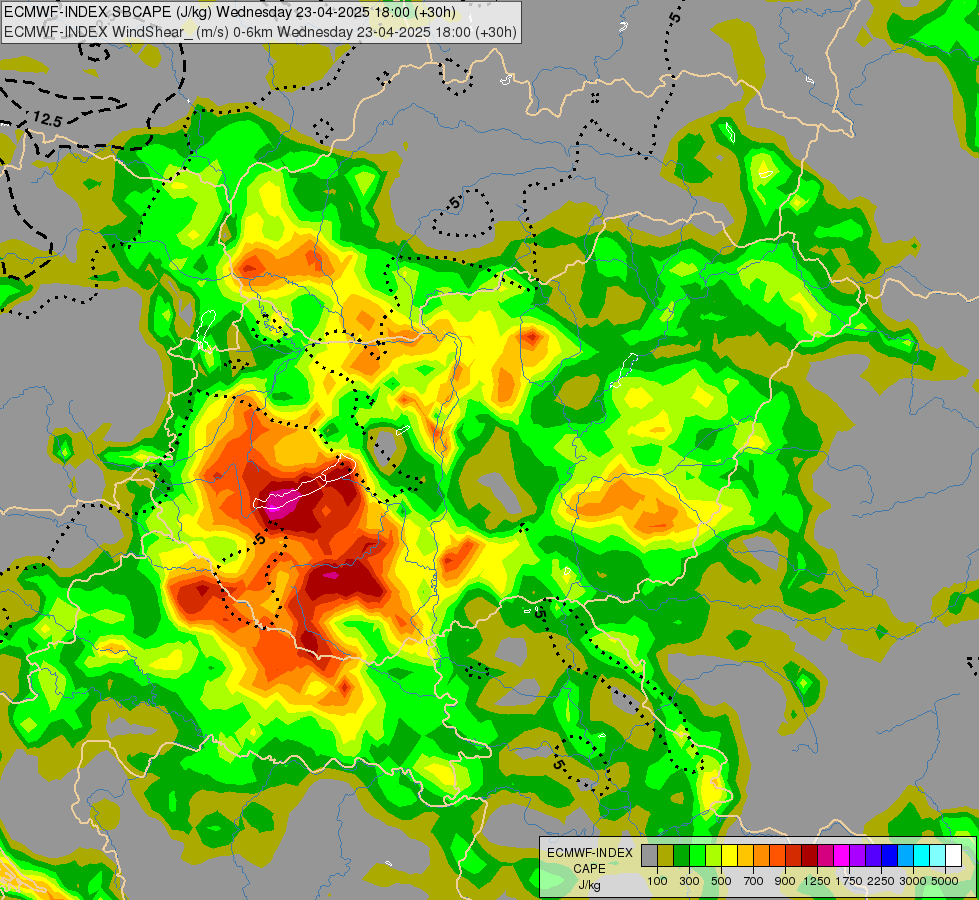This screenshot has width=979, height=900.
Task: Select the red-orange legend swatch
Action: tap(778, 855)
